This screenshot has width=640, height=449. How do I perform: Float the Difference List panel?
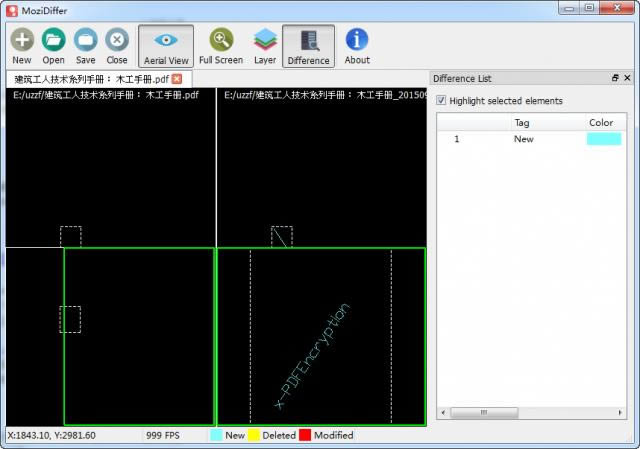point(615,78)
